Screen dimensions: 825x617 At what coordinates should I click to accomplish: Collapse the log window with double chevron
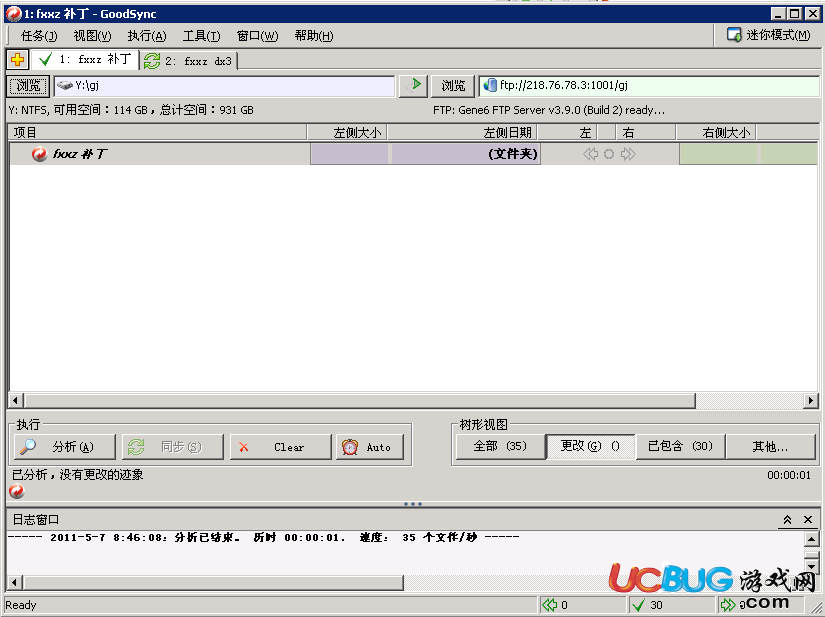coord(788,520)
